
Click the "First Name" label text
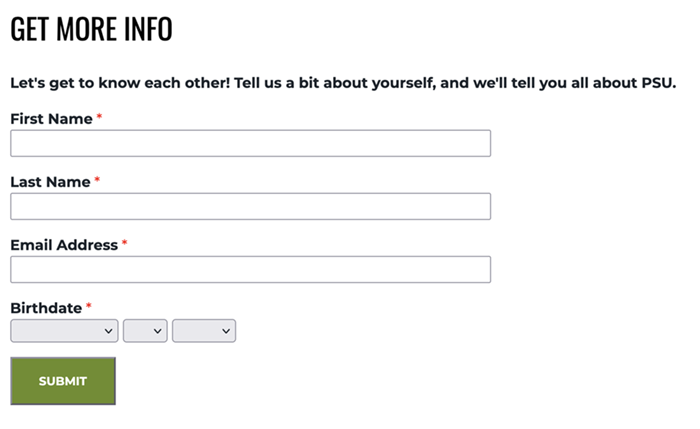coord(51,119)
